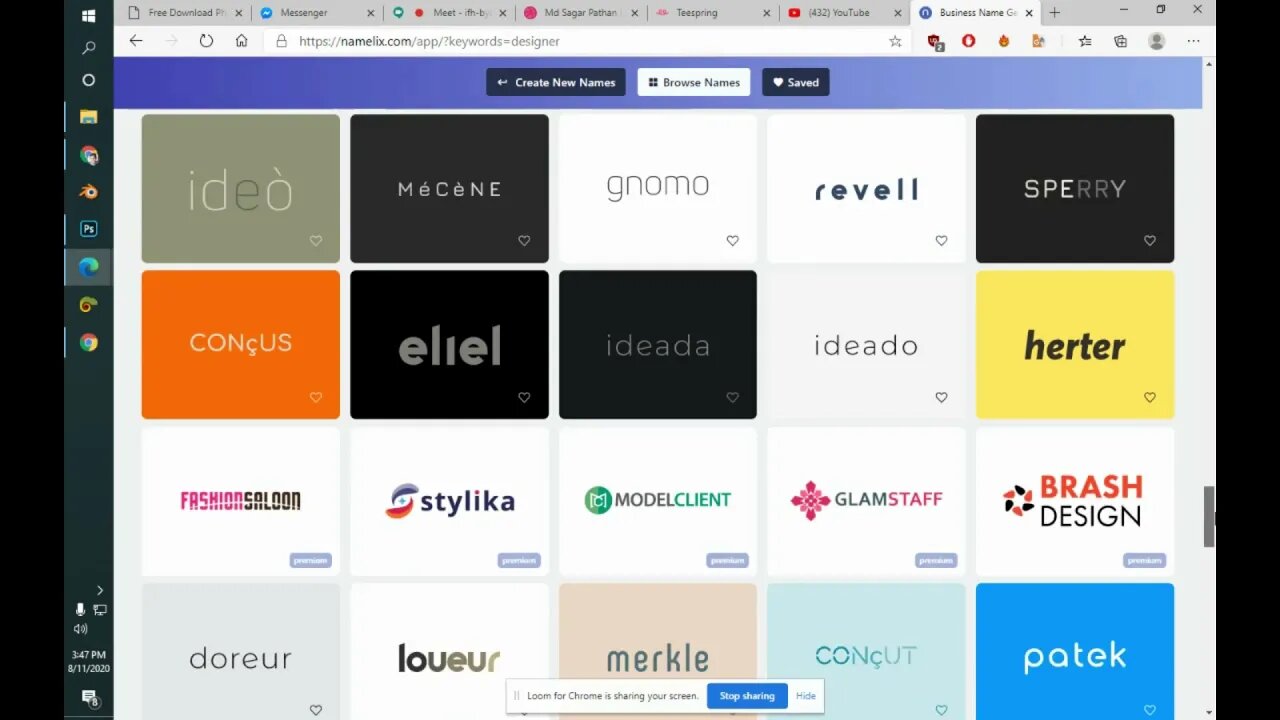Image resolution: width=1280 pixels, height=720 pixels.
Task: Open the browser settings and more menu
Action: click(1193, 41)
